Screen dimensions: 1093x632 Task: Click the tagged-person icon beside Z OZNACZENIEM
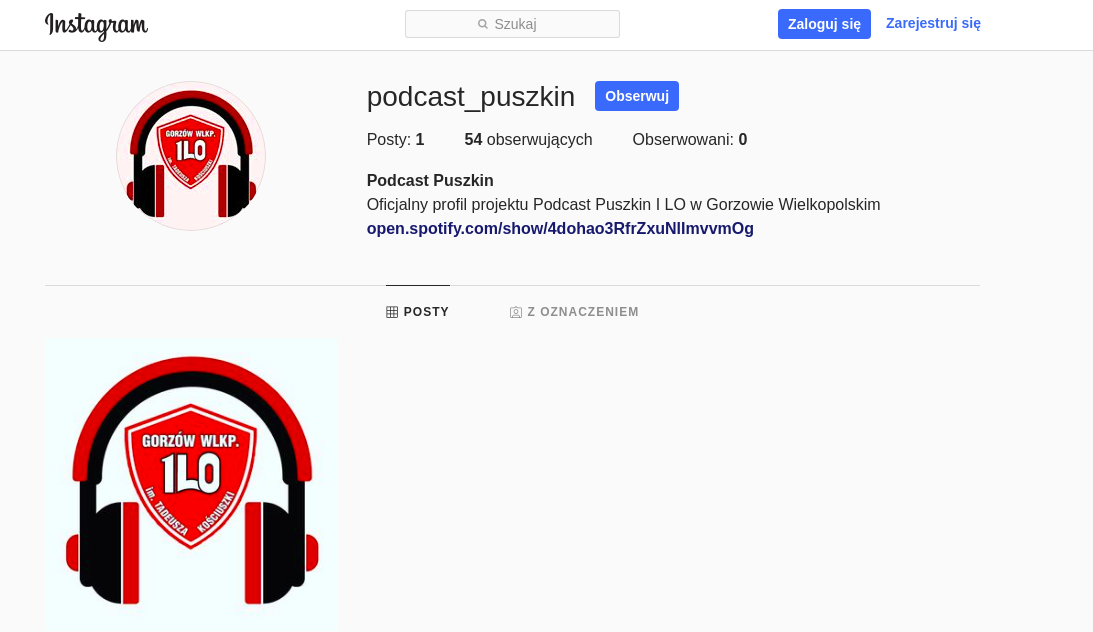coord(516,312)
